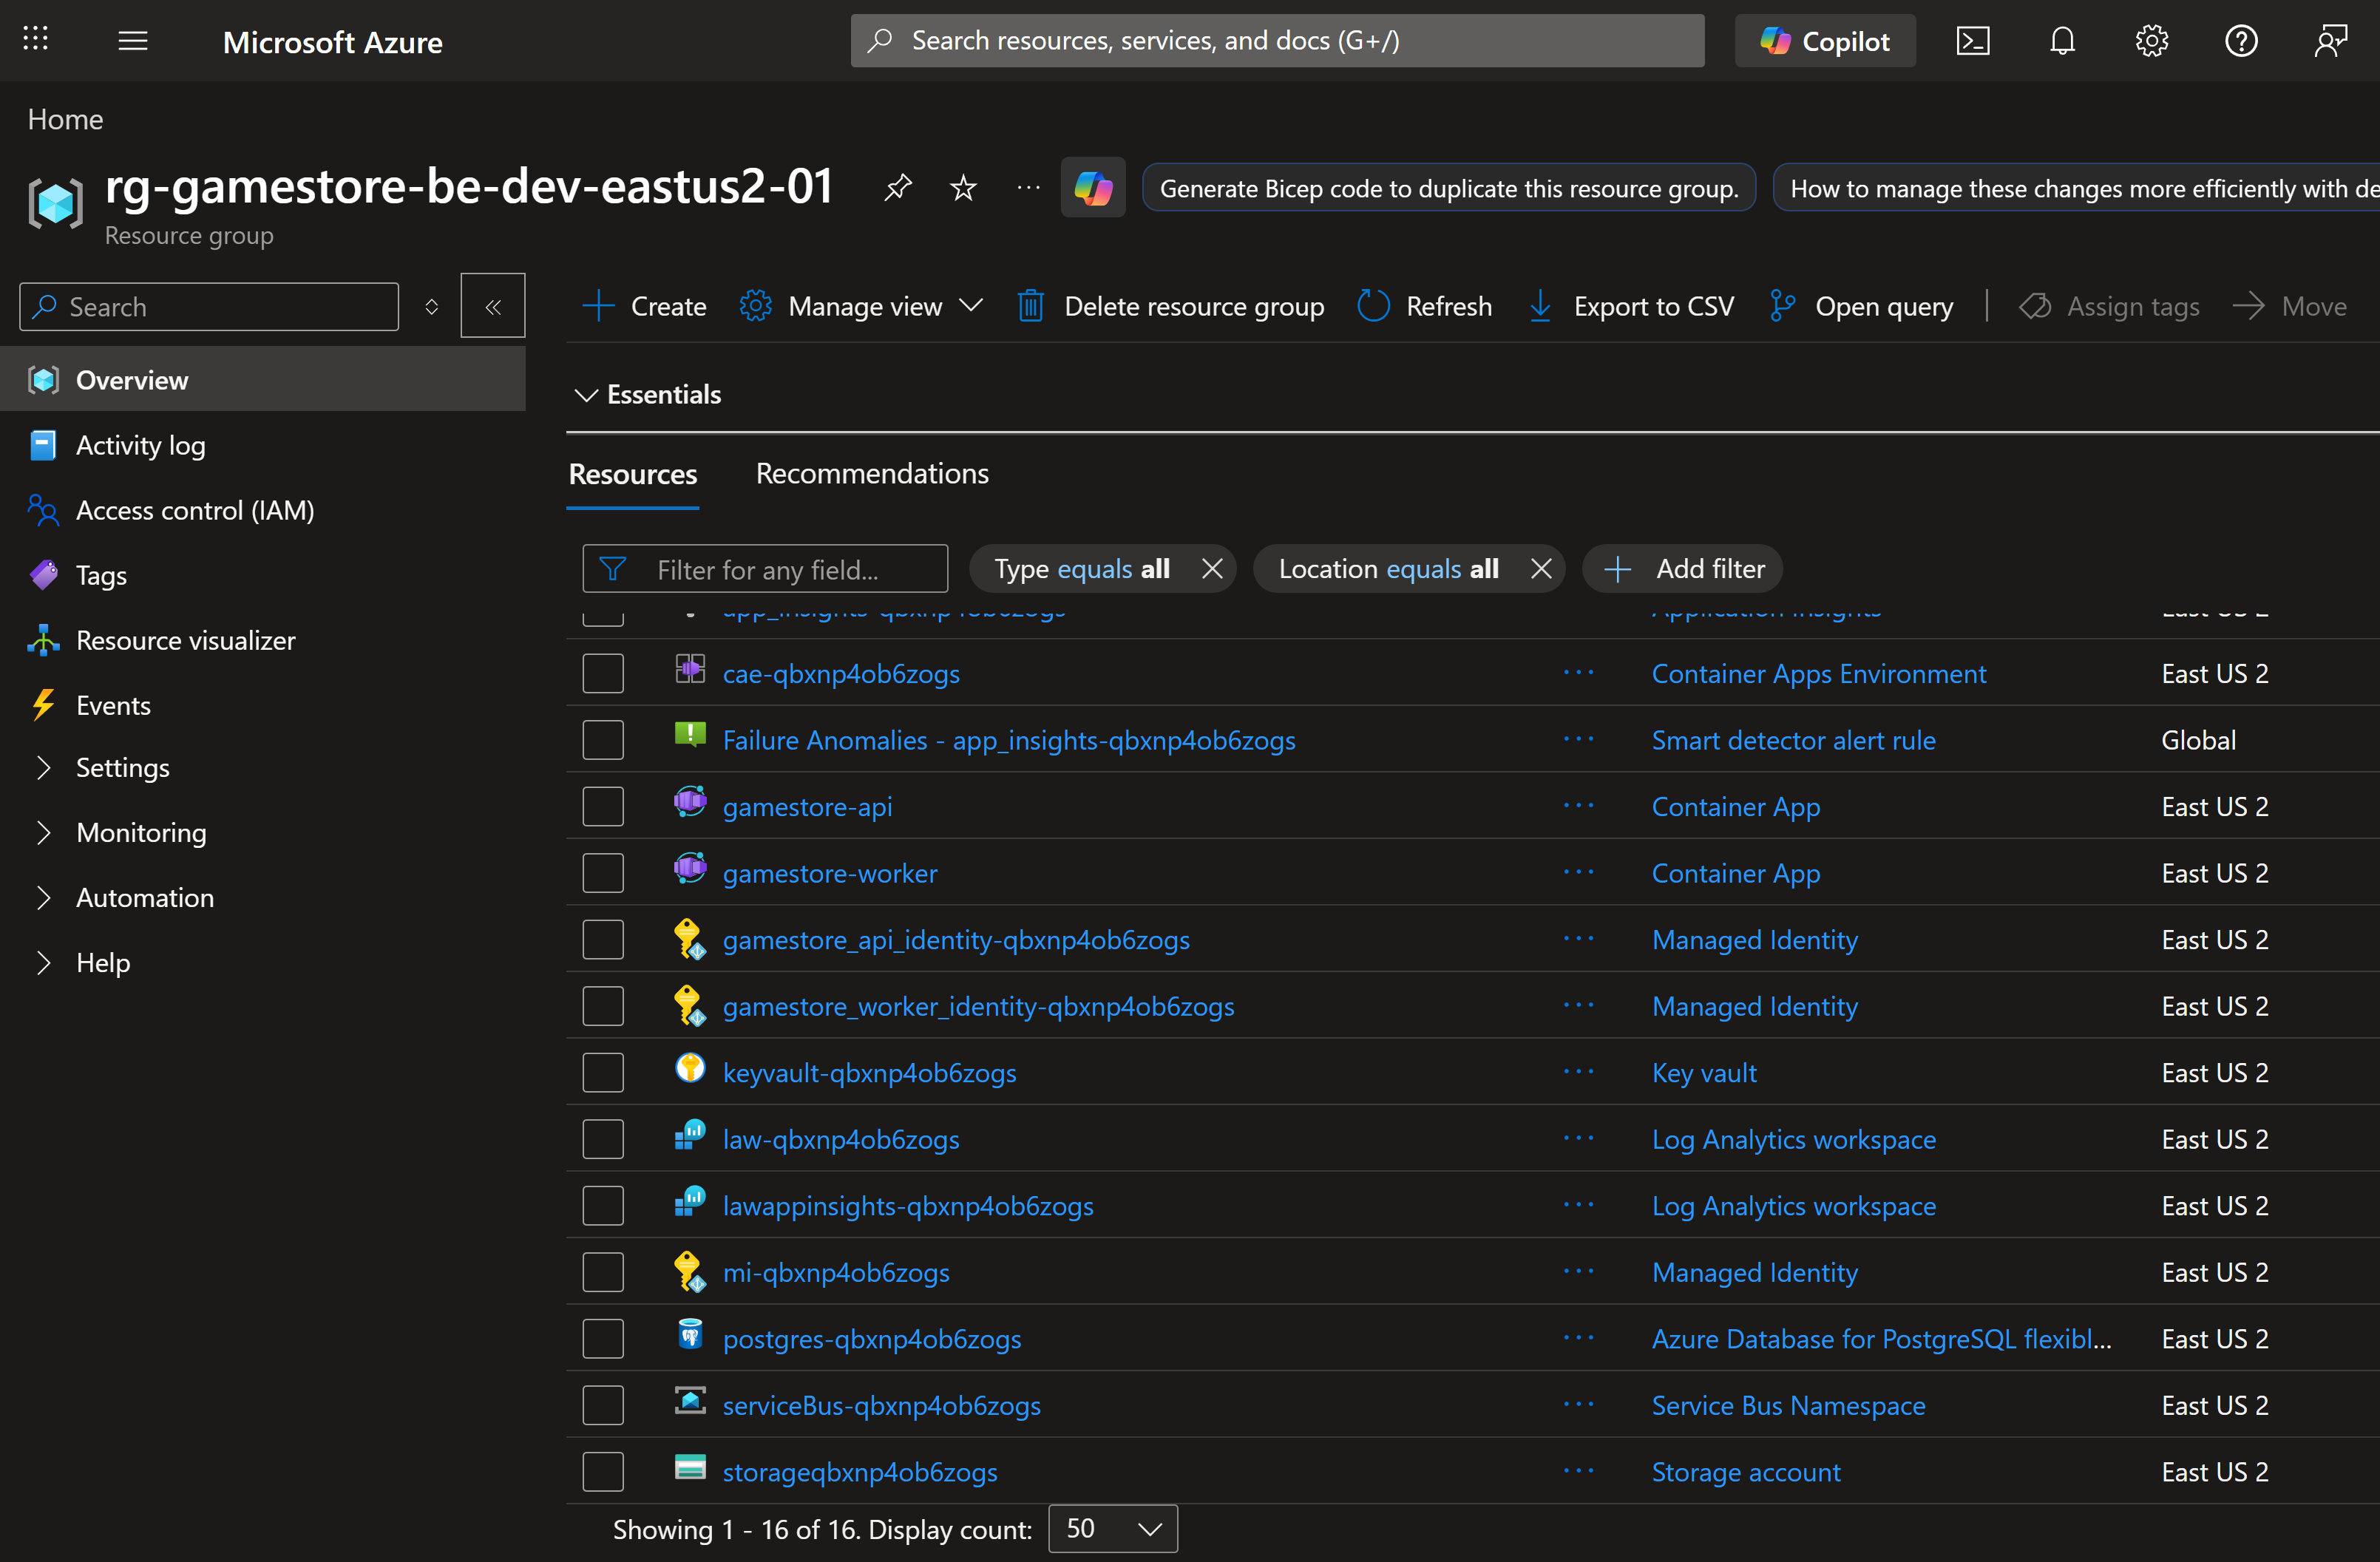Collapse the left navigation pane

coord(493,306)
